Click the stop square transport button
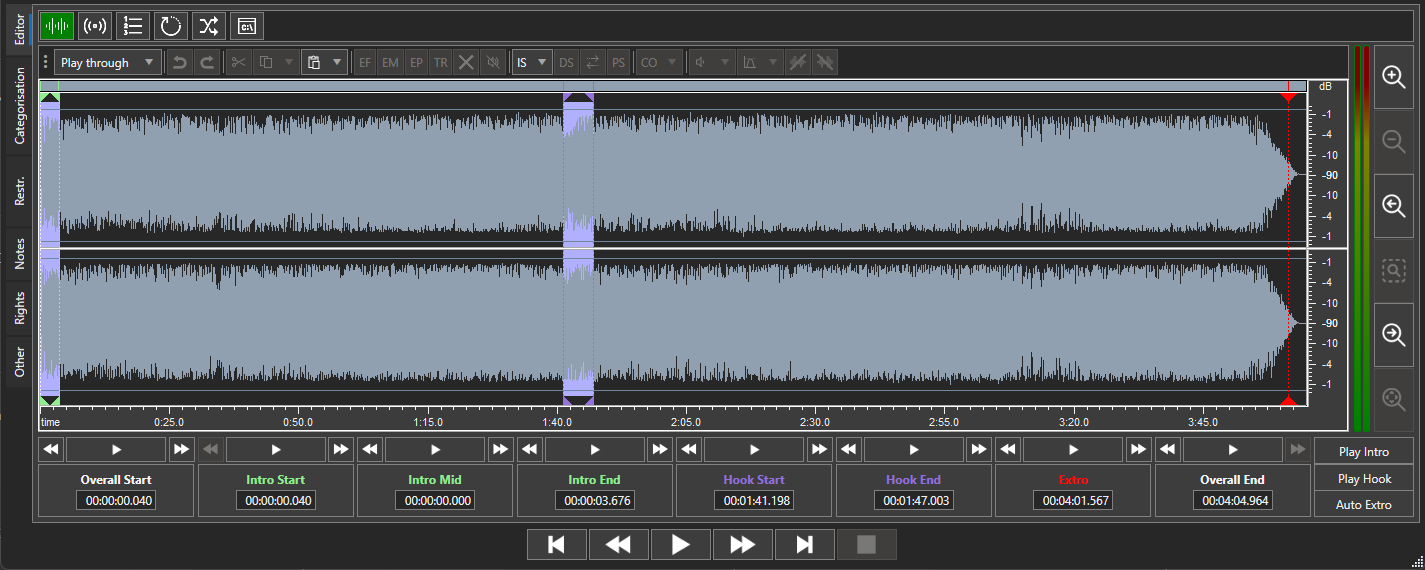 867,544
